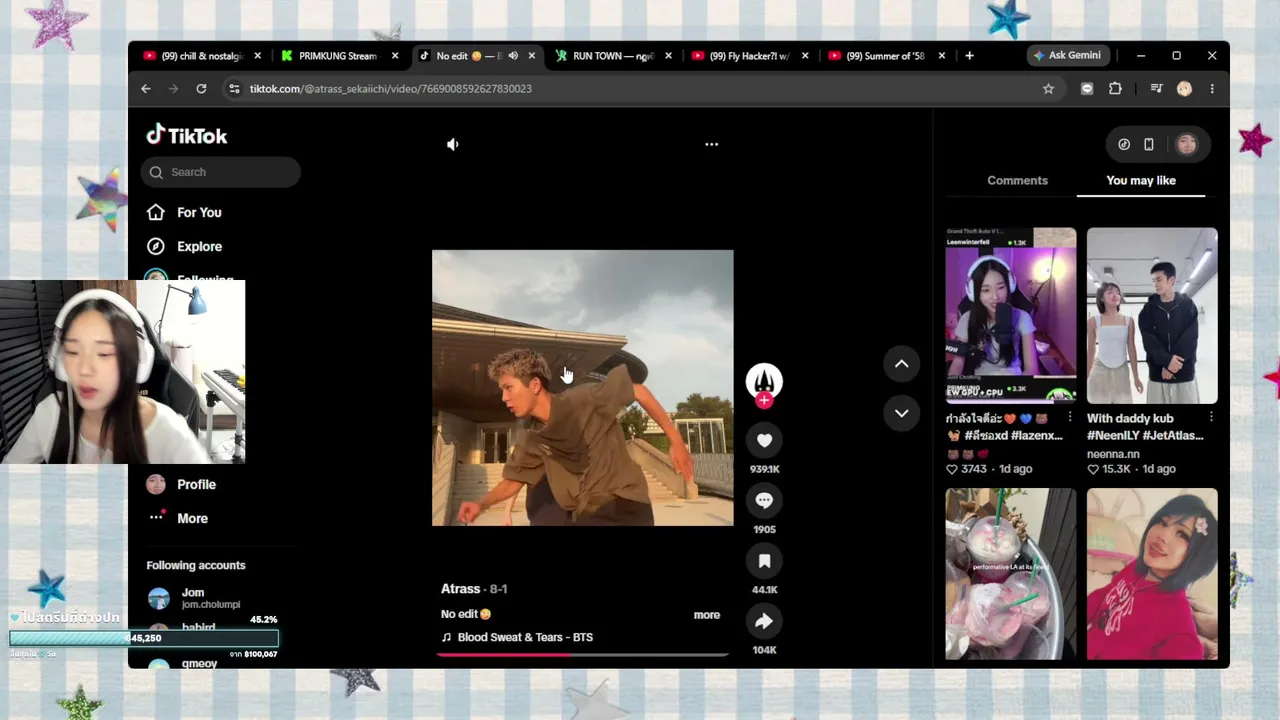Image resolution: width=1280 pixels, height=720 pixels.
Task: Open the neenna.nn author link
Action: 1114,453
